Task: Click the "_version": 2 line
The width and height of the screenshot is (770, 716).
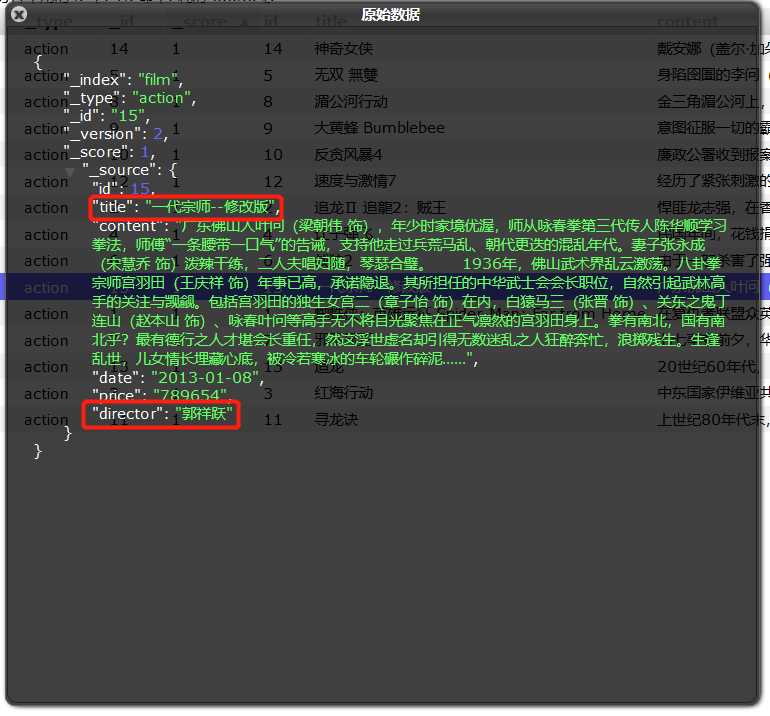Action: (115, 134)
